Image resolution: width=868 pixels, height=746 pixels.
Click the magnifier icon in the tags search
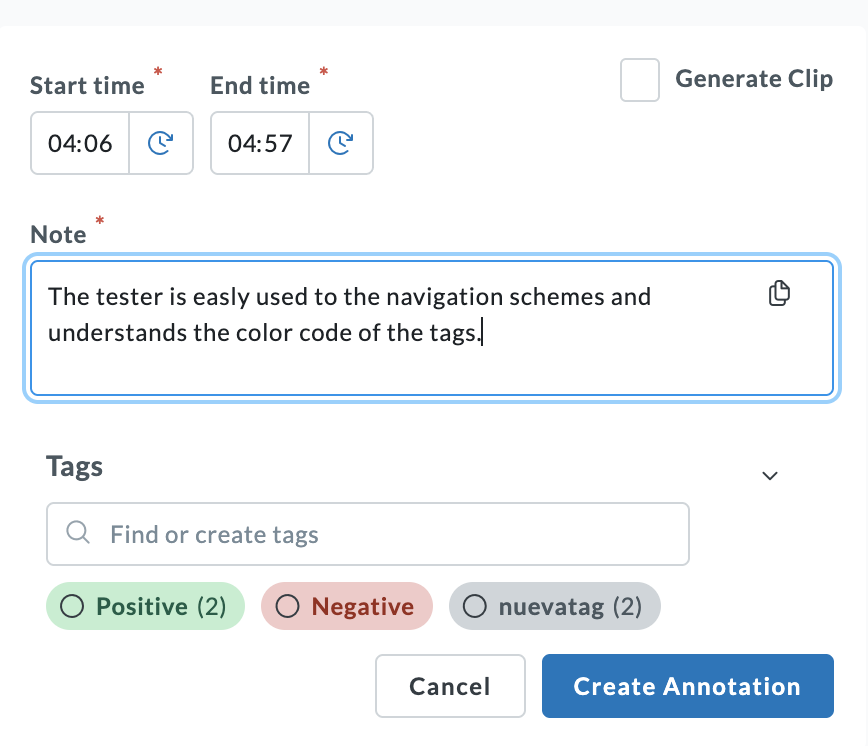[x=78, y=534]
